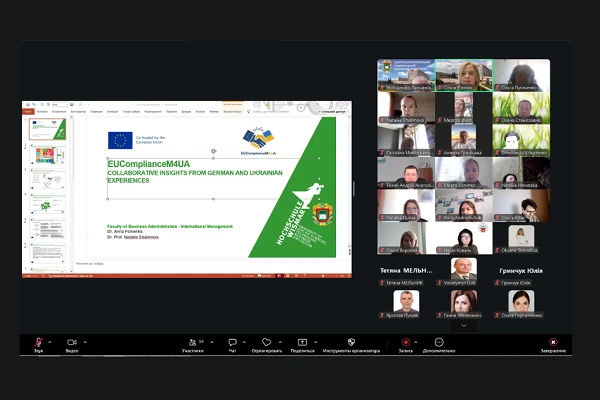This screenshot has height=400, width=600.
Task: Click the highlighted Ольга Фіюник speaker tile
Action: (x=463, y=76)
